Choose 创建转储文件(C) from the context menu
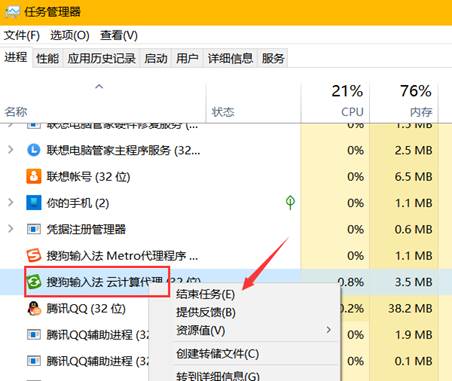Viewport: 452px width, 381px height. pyautogui.click(x=217, y=354)
